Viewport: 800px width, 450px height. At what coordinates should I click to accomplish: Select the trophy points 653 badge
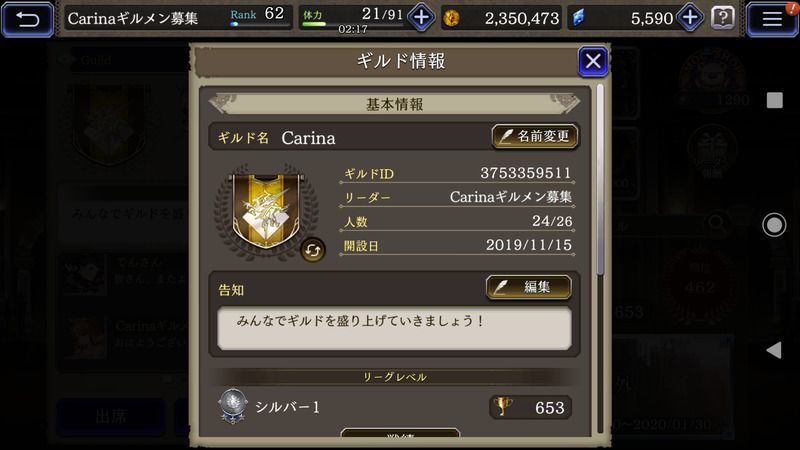(530, 407)
